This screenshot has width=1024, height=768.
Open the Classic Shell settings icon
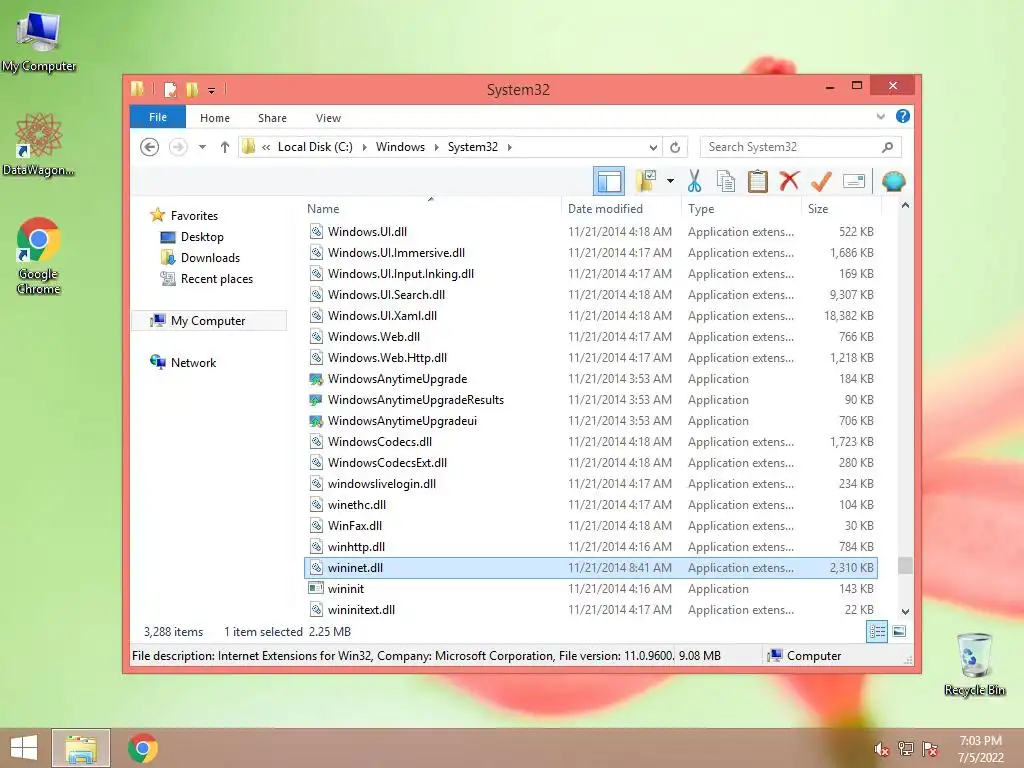893,181
